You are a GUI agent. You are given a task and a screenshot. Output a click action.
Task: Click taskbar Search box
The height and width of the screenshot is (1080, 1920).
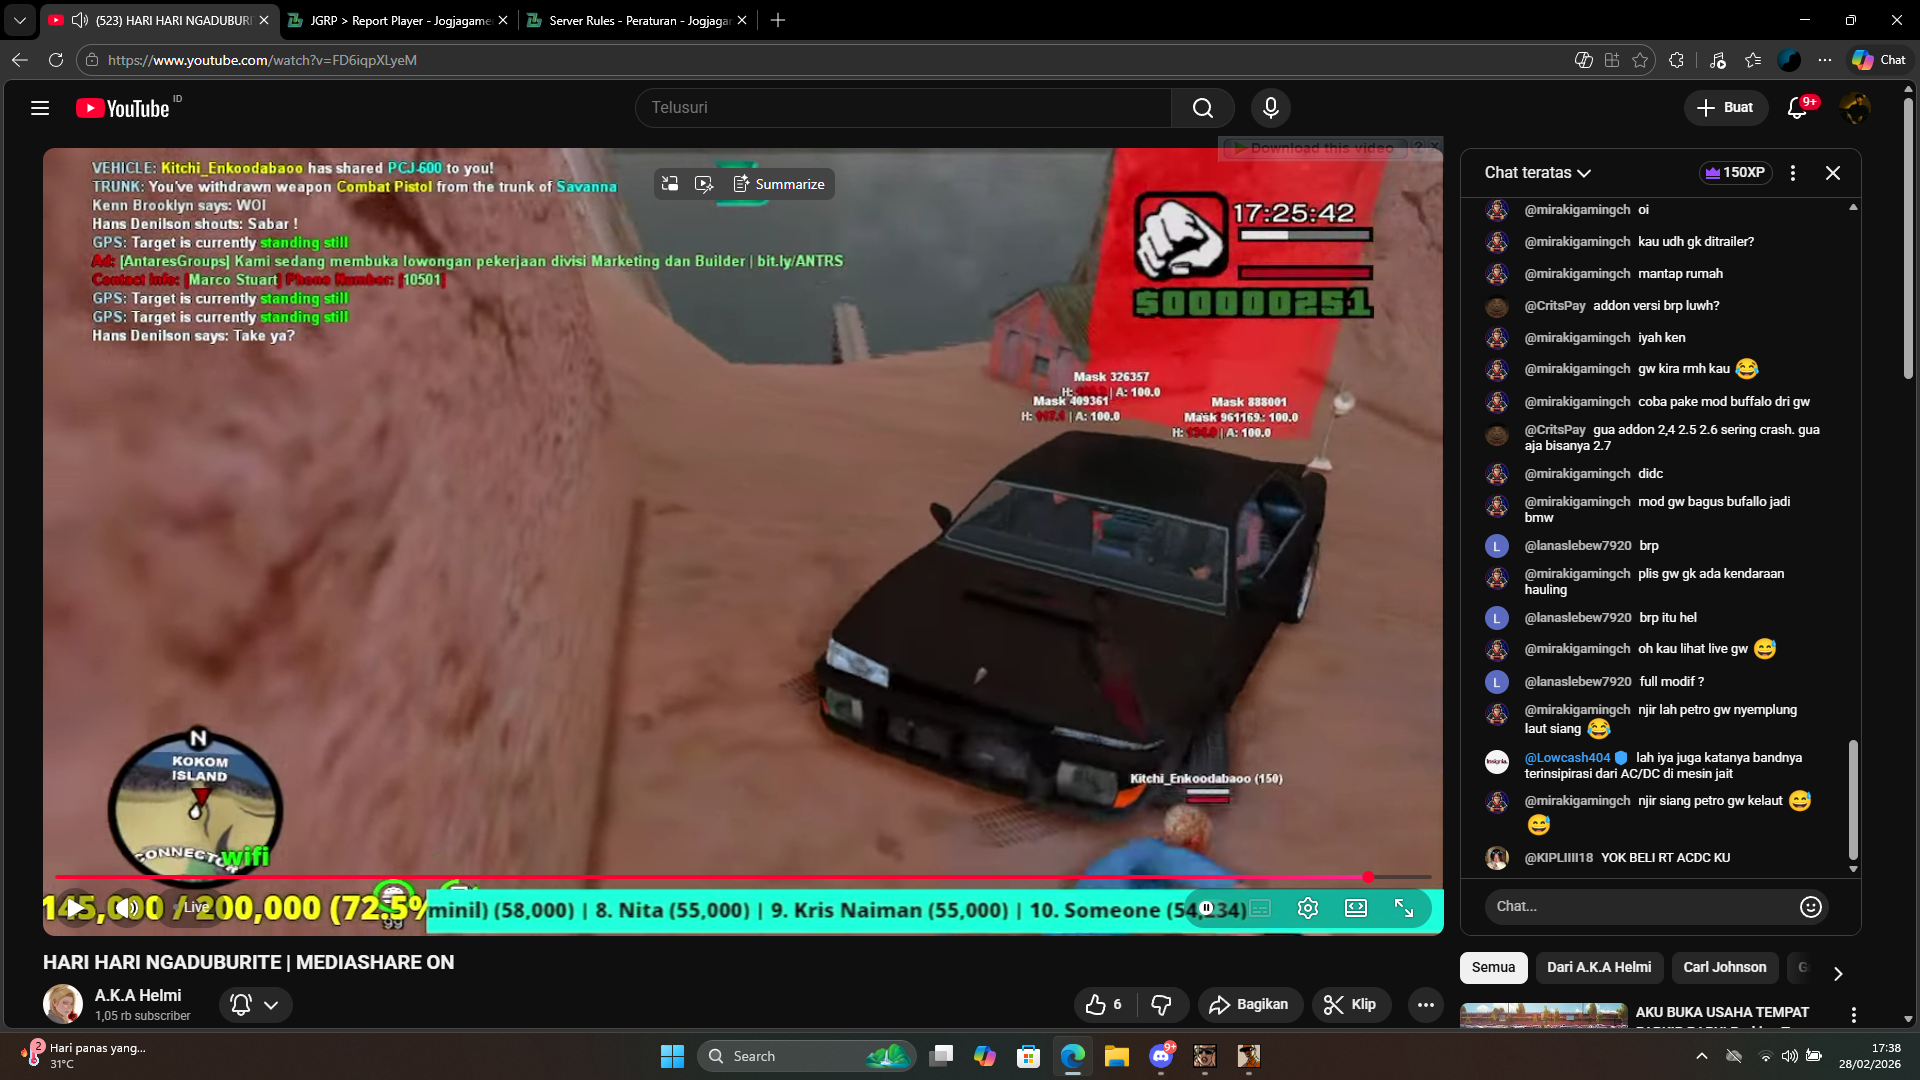click(806, 1056)
